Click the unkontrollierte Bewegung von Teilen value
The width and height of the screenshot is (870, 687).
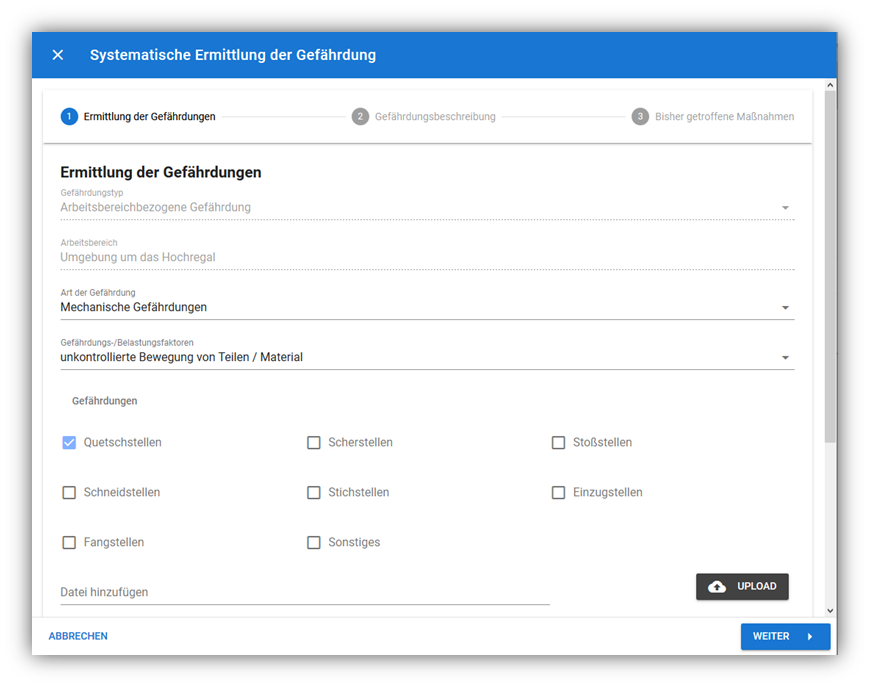[182, 357]
